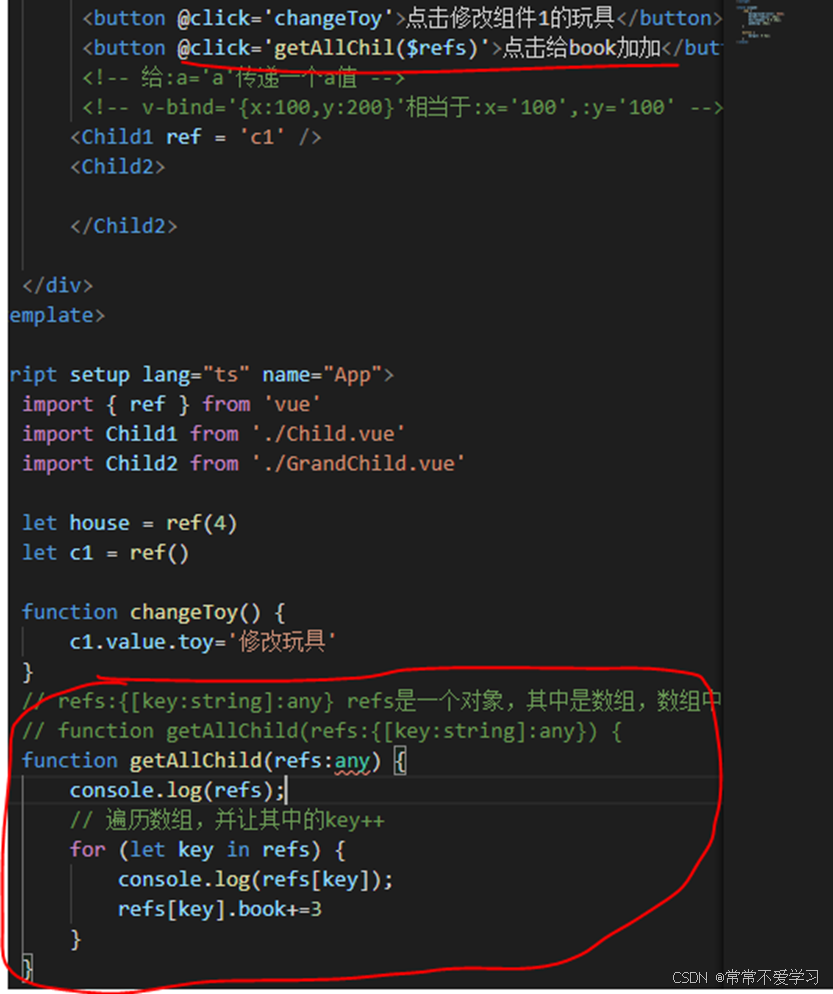
Task: Click the 'console.log(refs);' line
Action: click(178, 791)
